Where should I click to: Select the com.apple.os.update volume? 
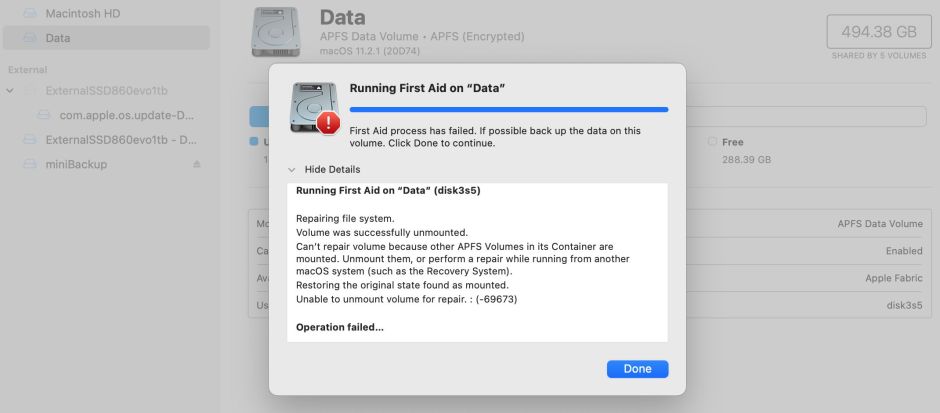point(126,115)
